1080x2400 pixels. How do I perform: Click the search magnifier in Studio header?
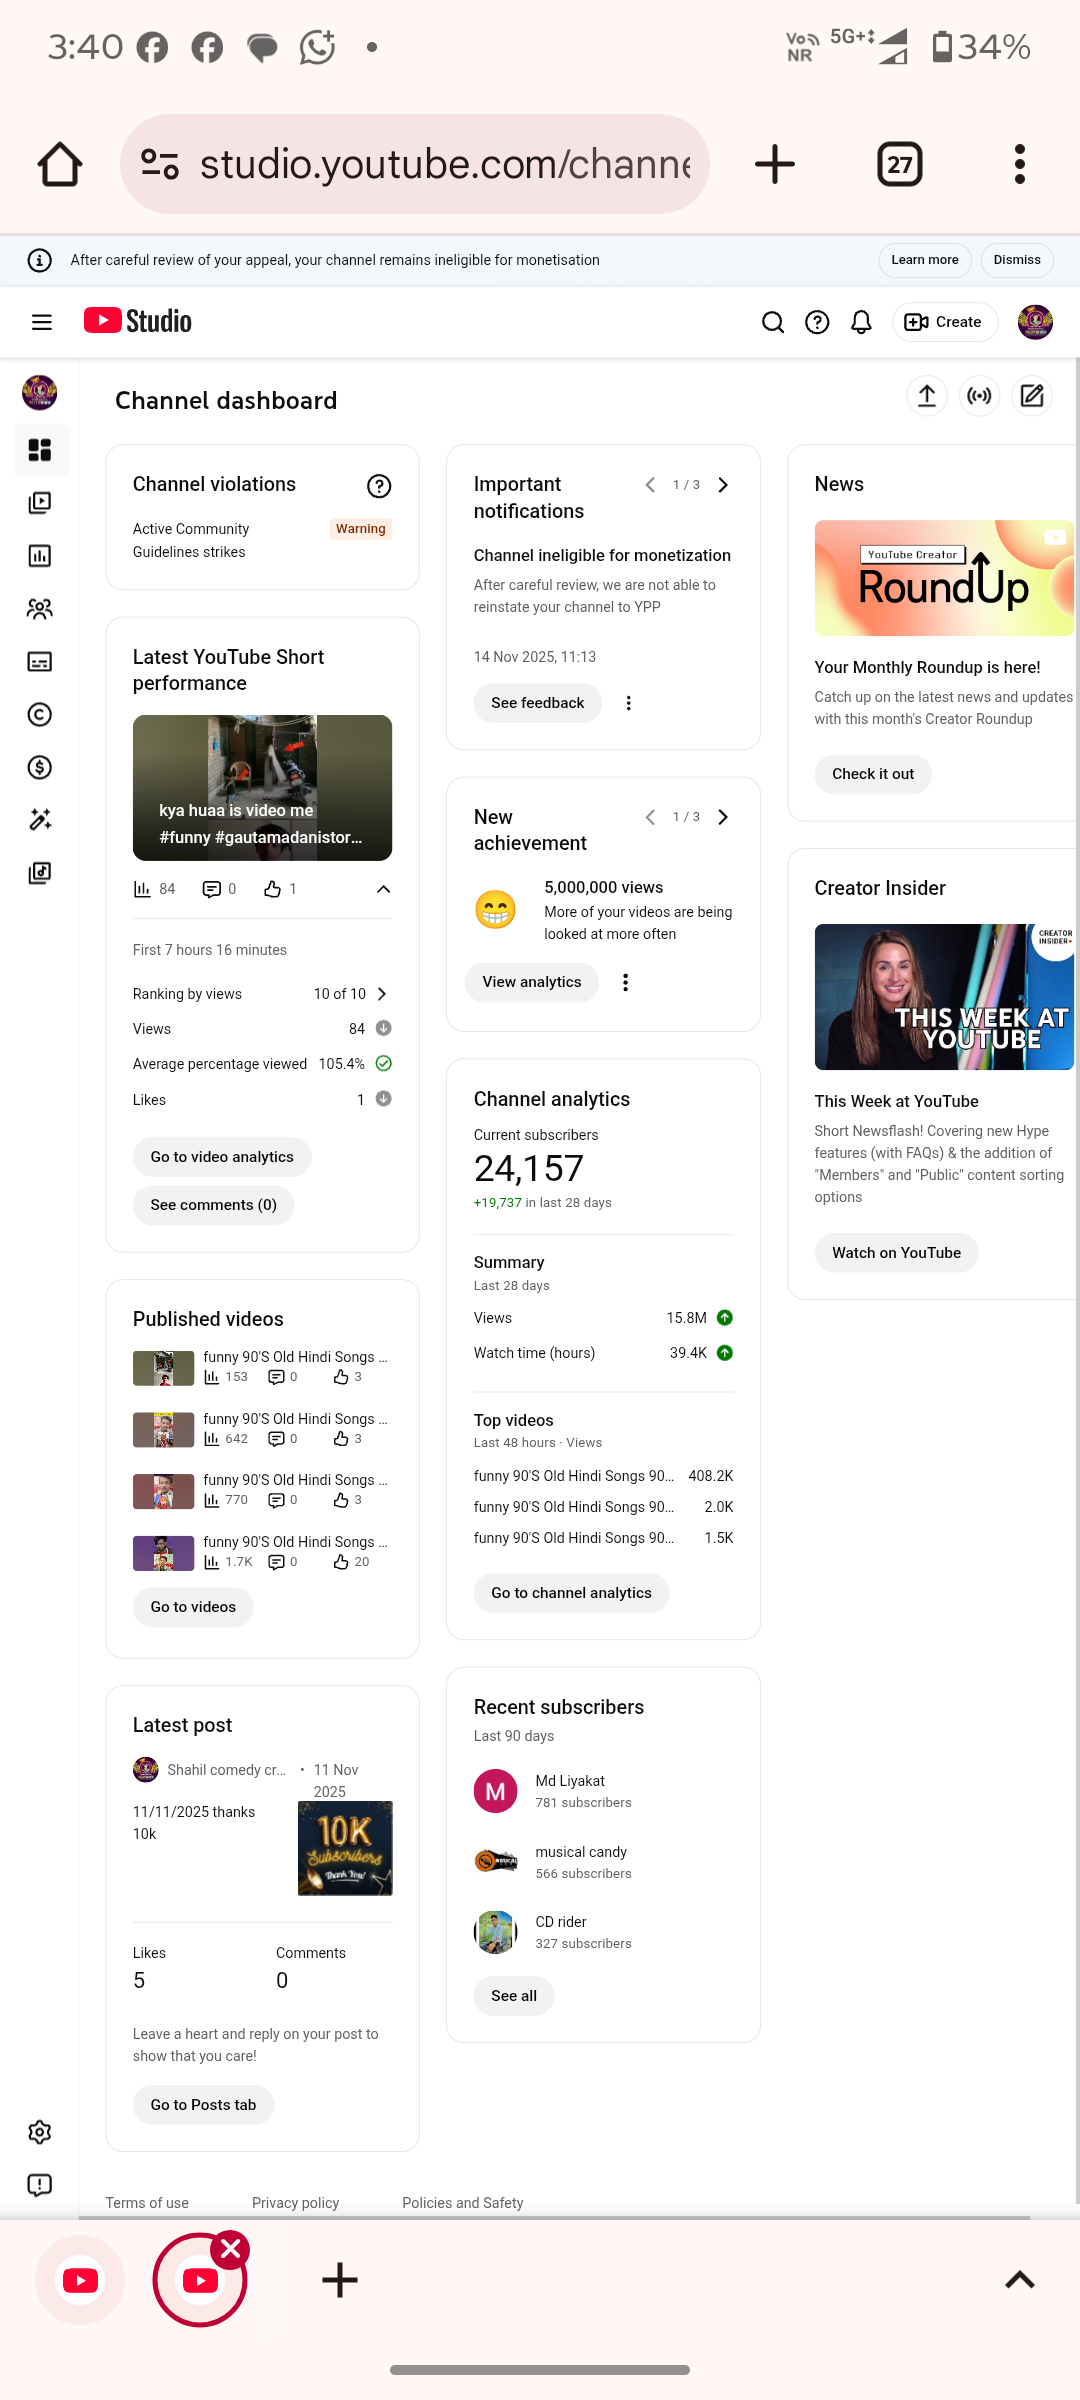(x=772, y=322)
